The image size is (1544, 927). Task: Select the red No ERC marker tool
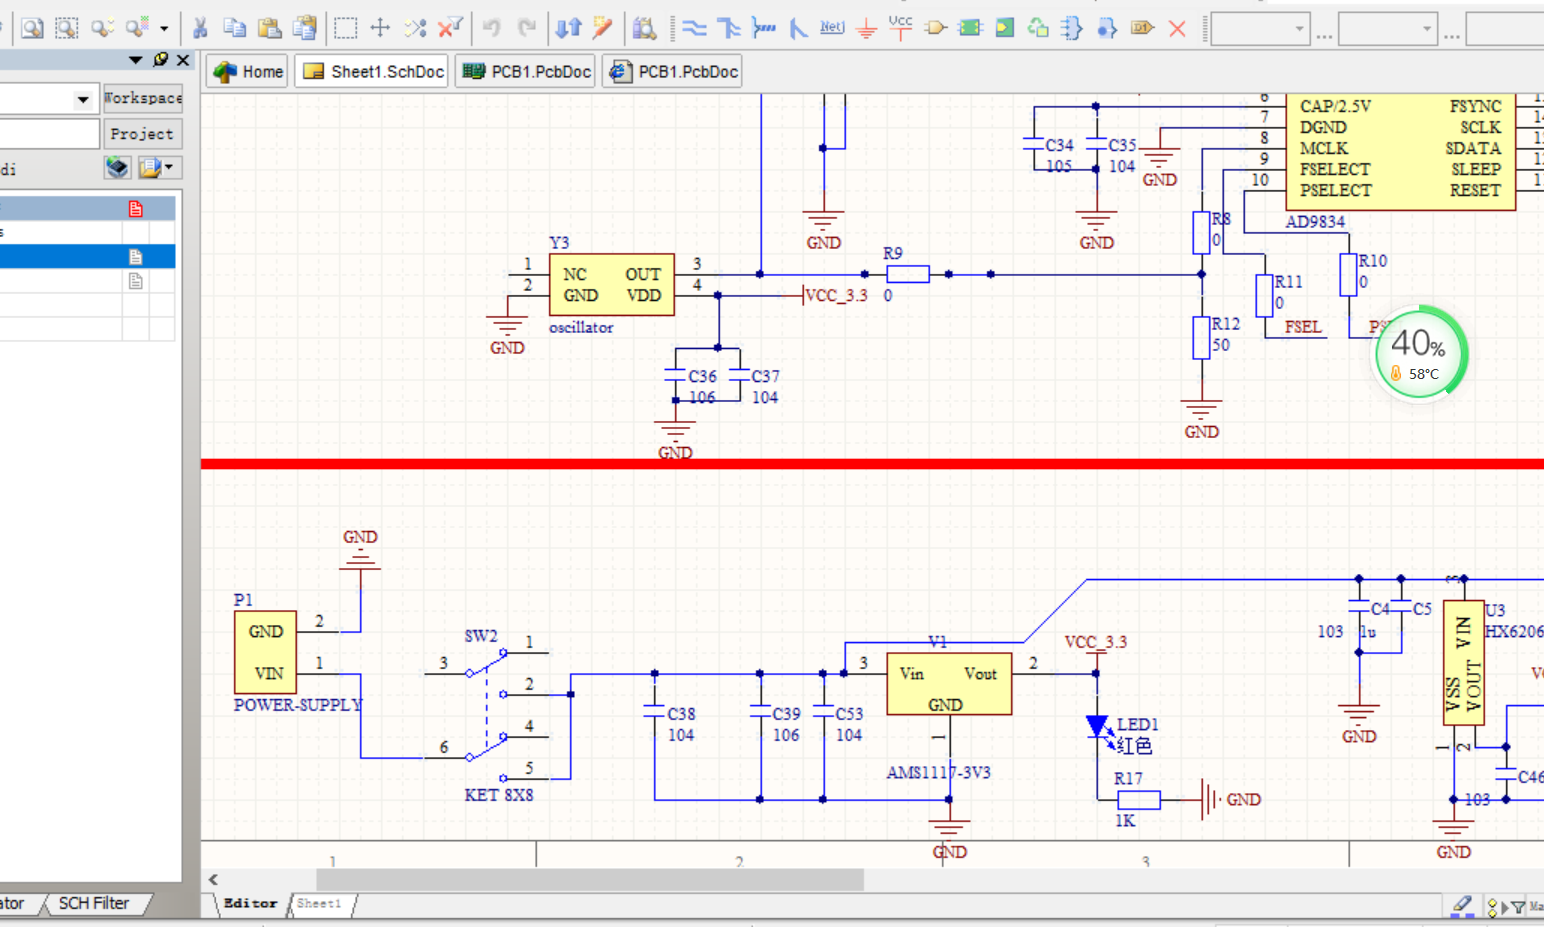(x=1177, y=28)
